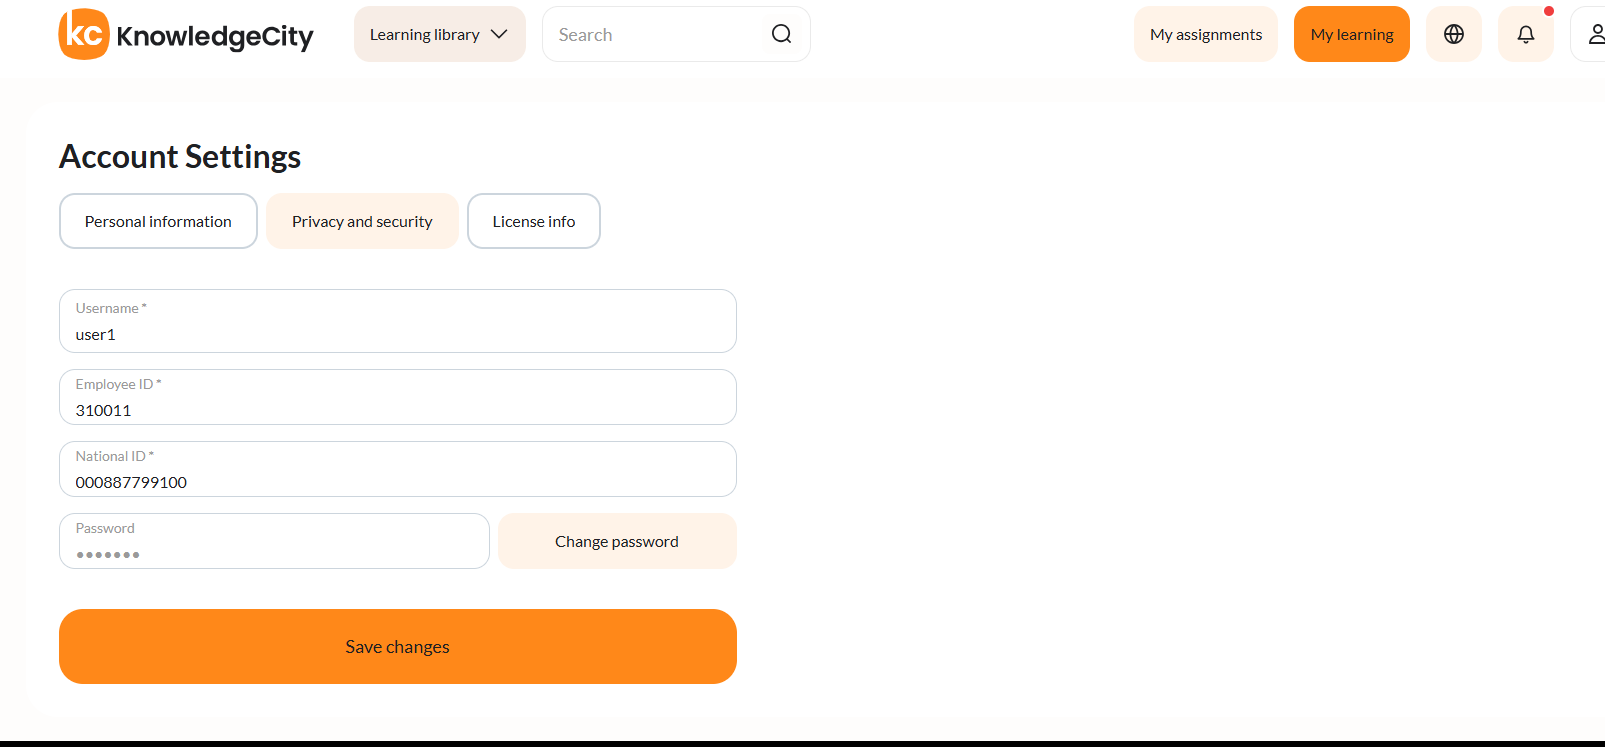Switch to the Personal information tab
Screen dimensions: 1605x747
click(158, 221)
